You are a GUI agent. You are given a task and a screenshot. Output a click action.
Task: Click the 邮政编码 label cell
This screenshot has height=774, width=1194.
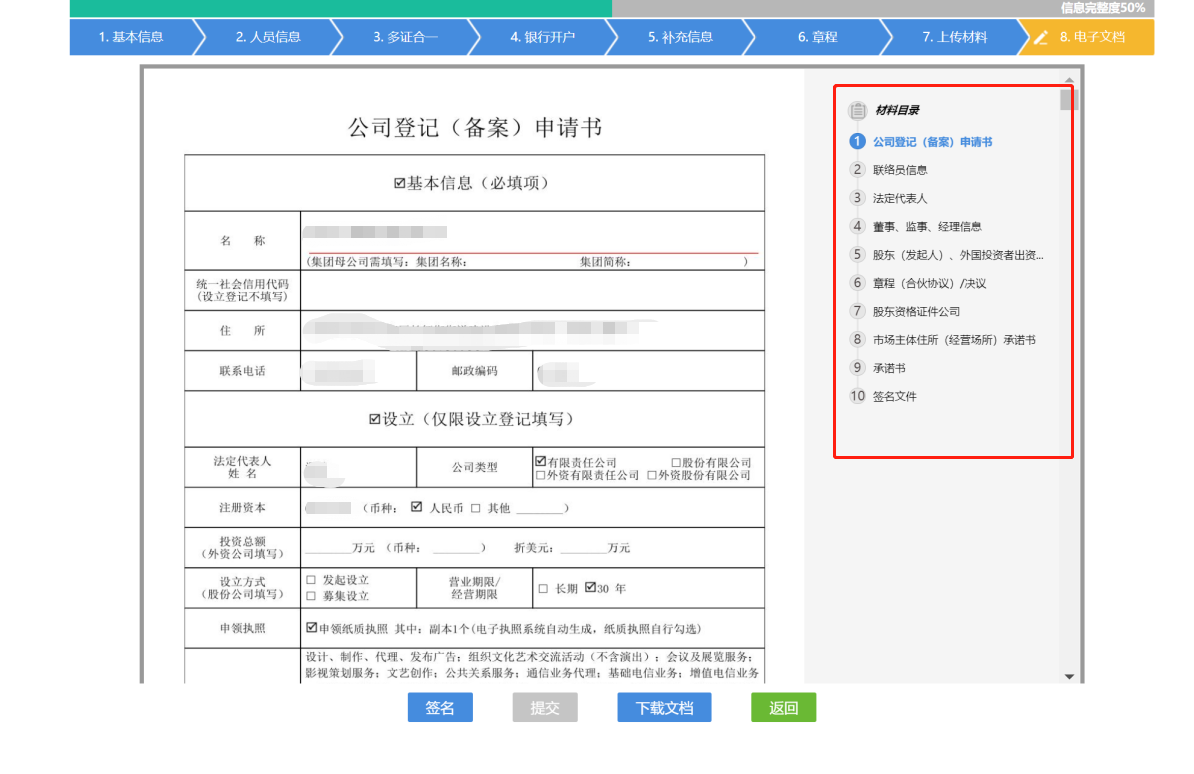click(474, 371)
